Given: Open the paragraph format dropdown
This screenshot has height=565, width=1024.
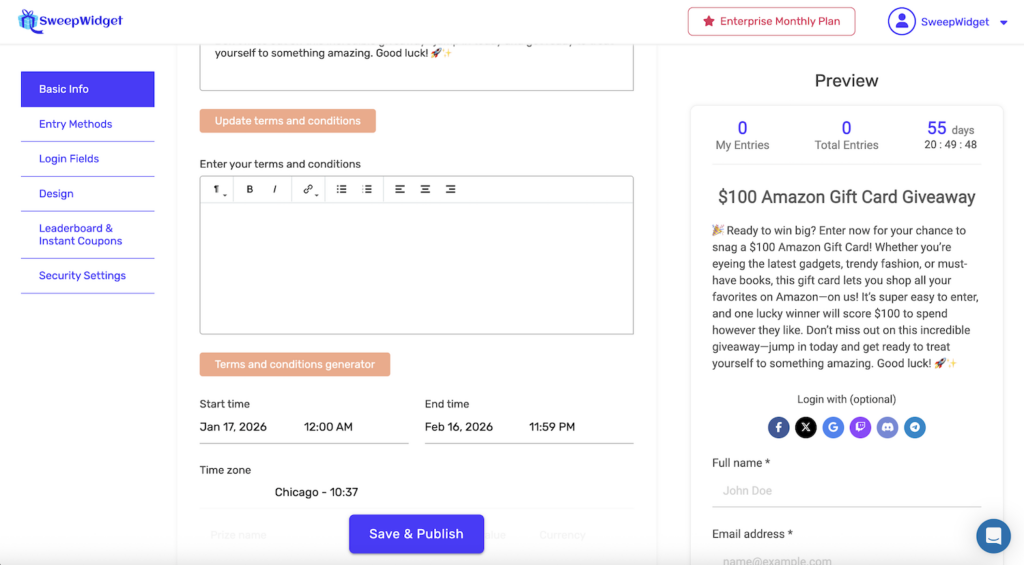Looking at the screenshot, I should (x=217, y=189).
